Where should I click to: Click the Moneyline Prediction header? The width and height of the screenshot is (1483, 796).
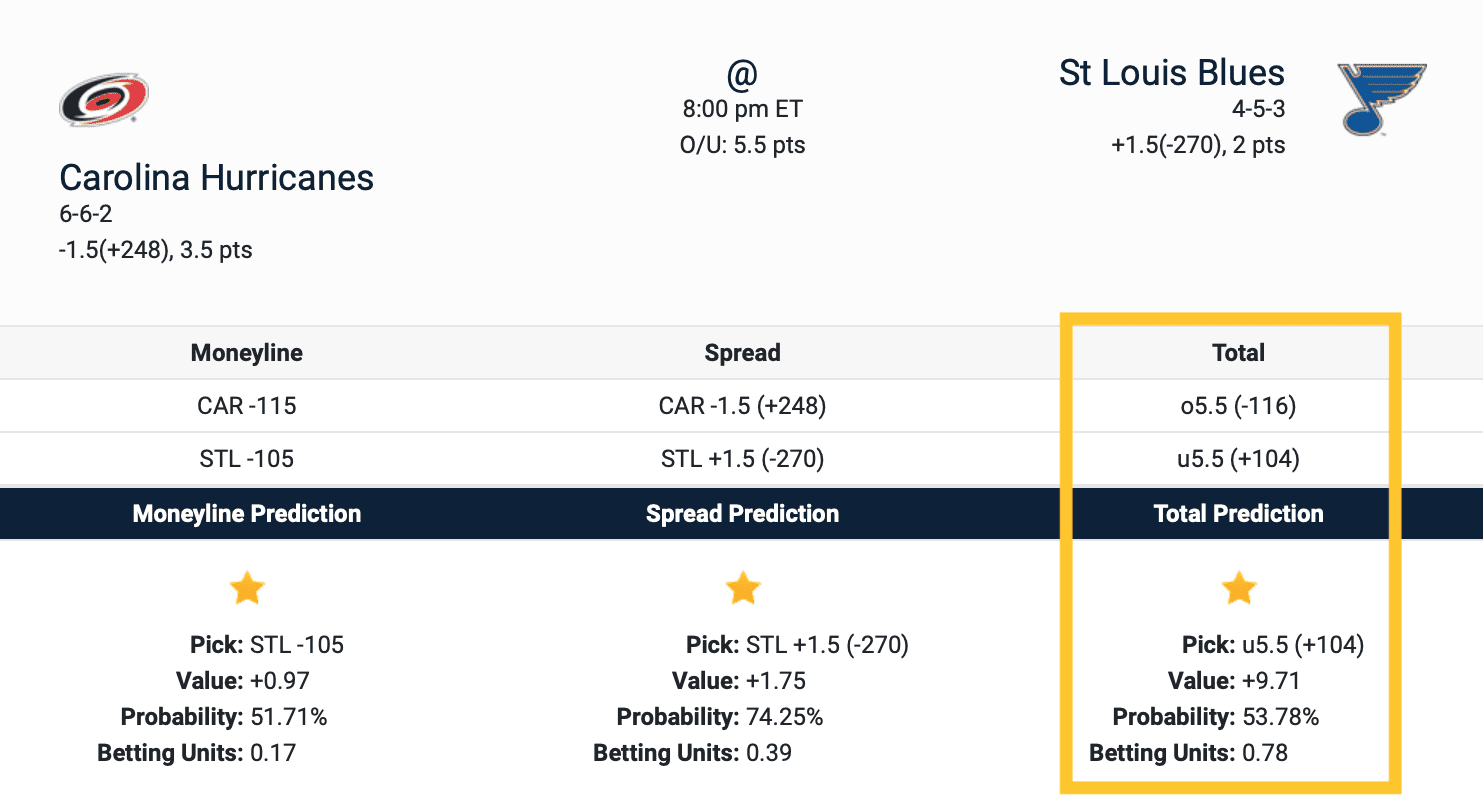pyautogui.click(x=247, y=514)
